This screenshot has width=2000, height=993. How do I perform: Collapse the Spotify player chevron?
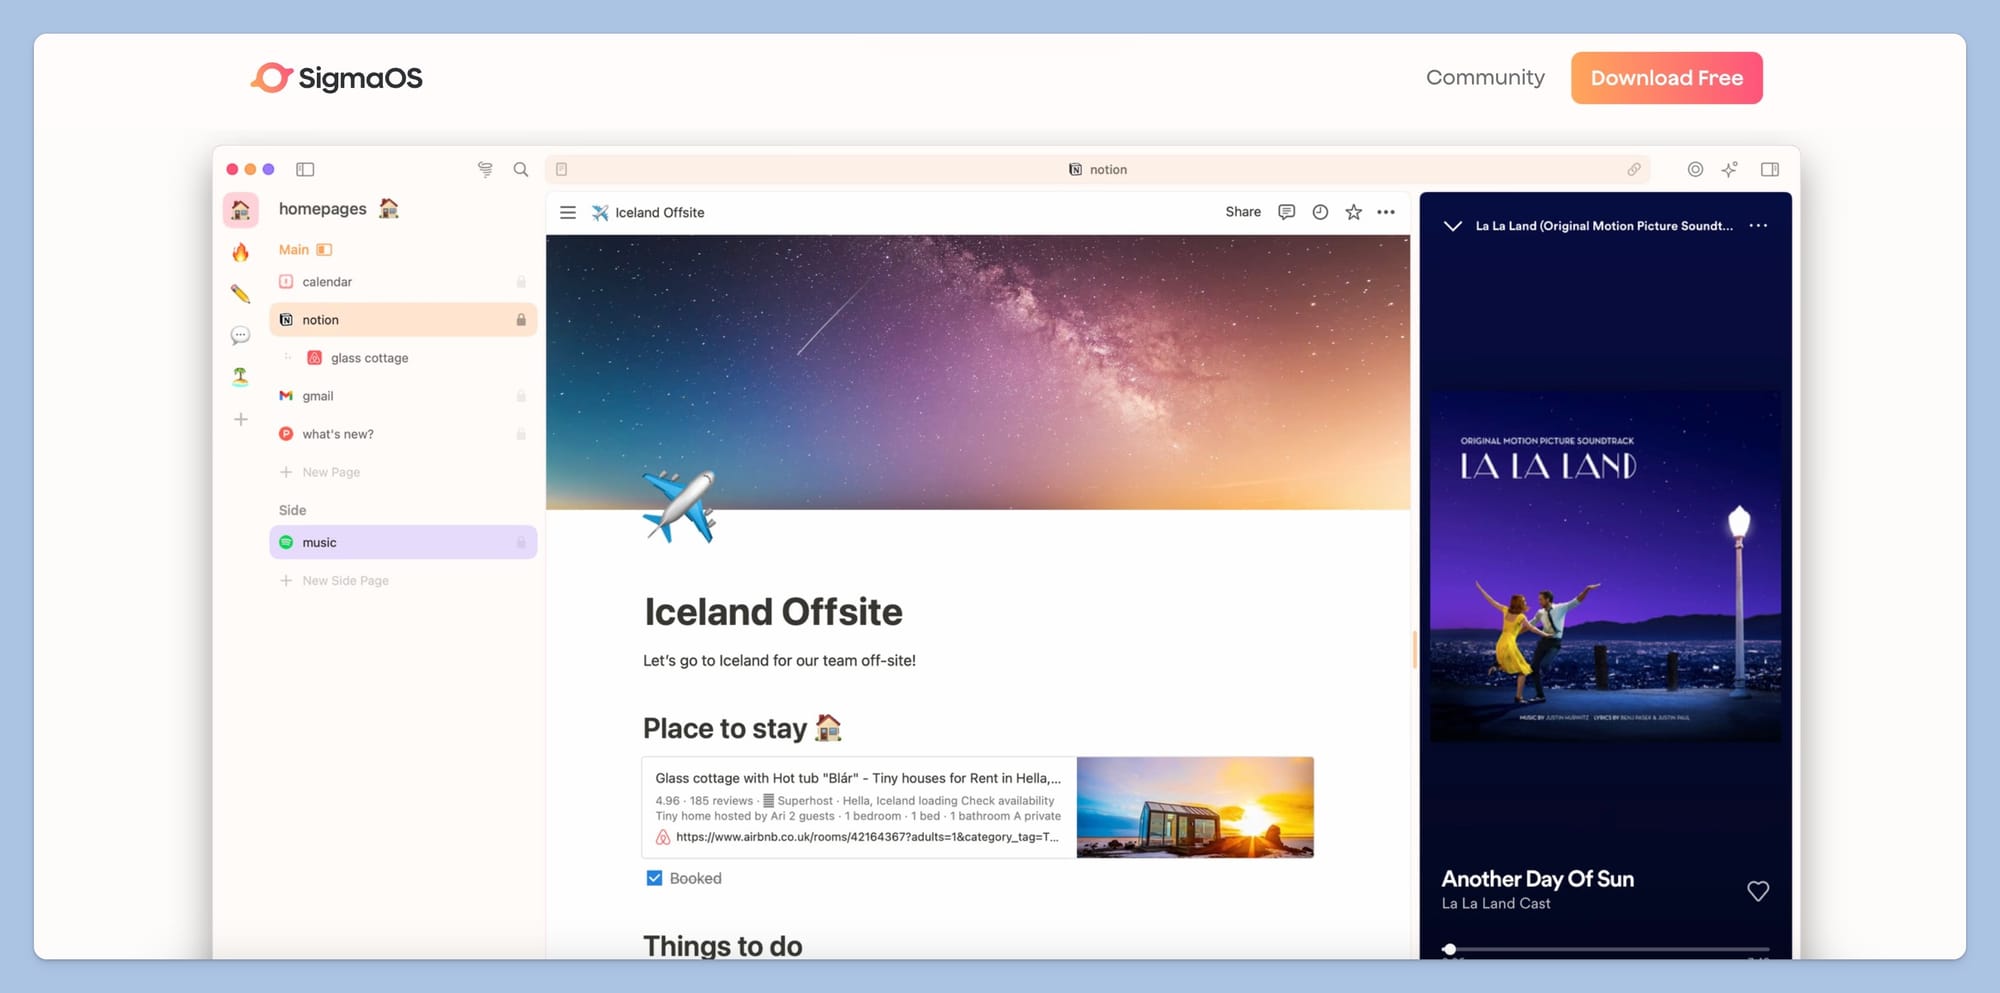(x=1453, y=226)
